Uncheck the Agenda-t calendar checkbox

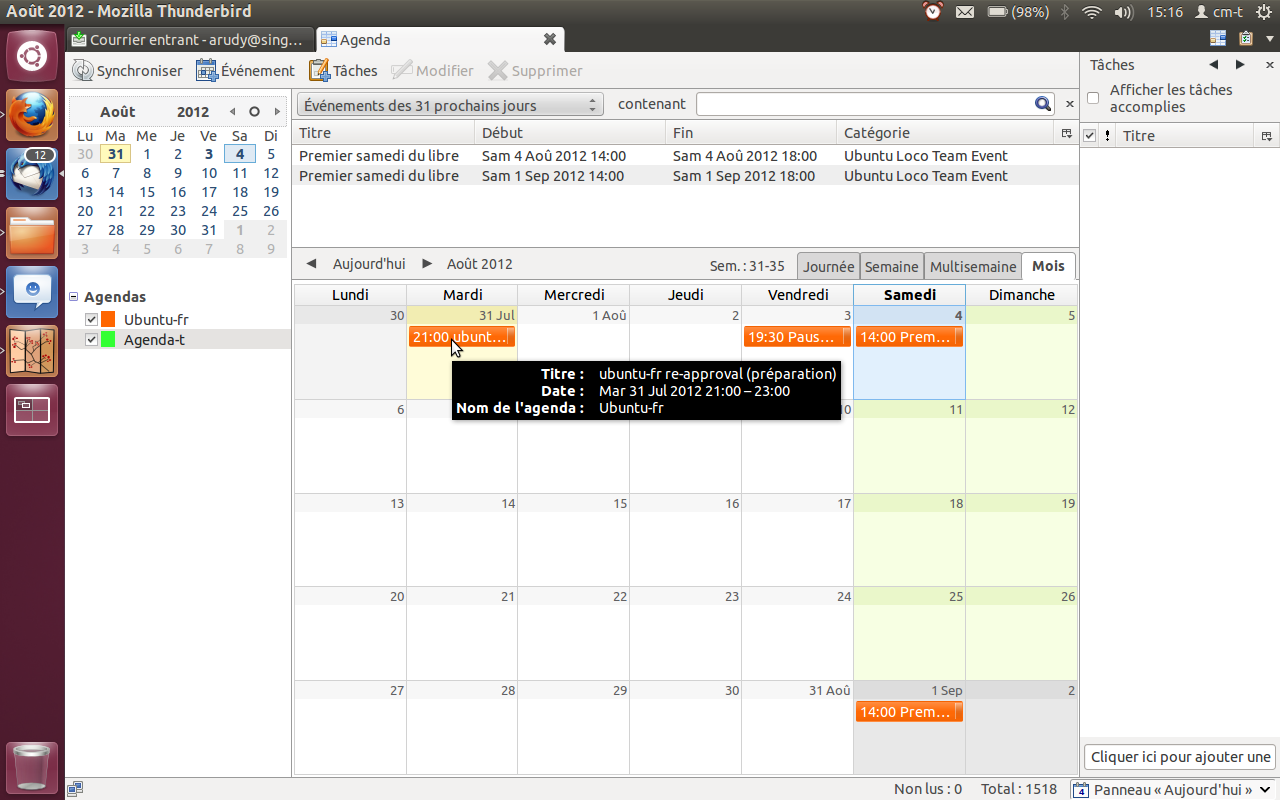(x=92, y=340)
